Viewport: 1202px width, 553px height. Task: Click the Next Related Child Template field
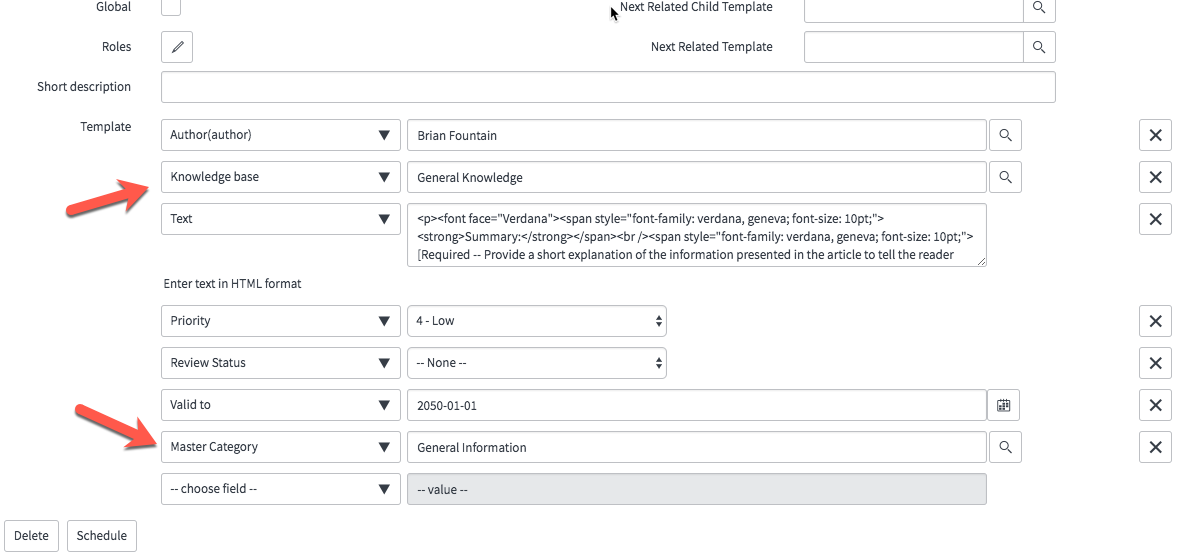[x=914, y=7]
